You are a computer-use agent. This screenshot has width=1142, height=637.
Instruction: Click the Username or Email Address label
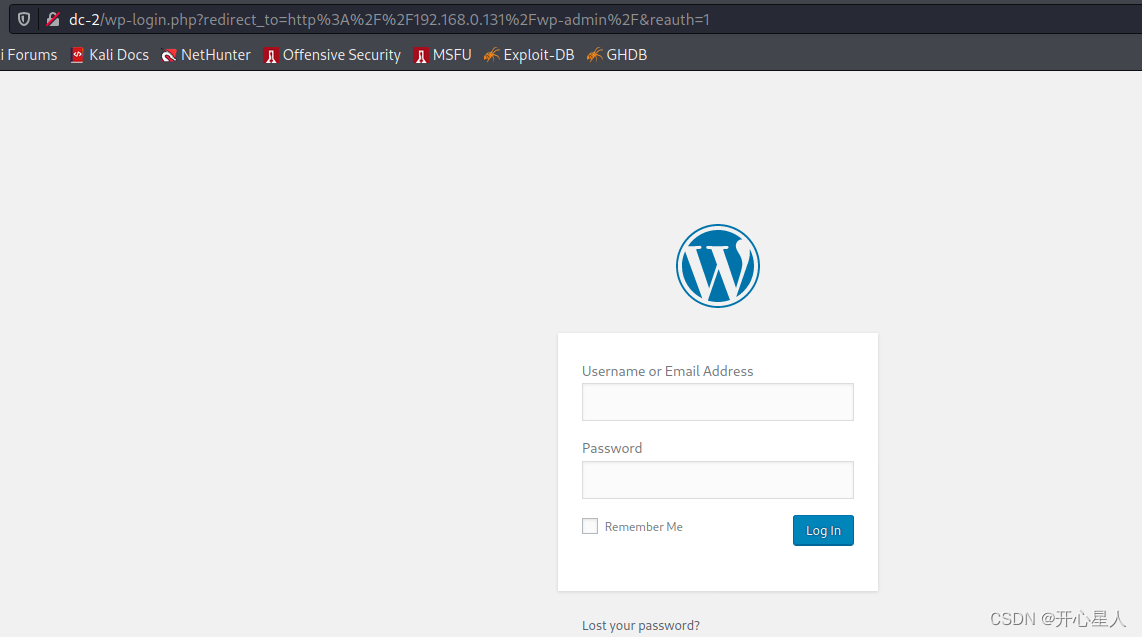pos(667,371)
